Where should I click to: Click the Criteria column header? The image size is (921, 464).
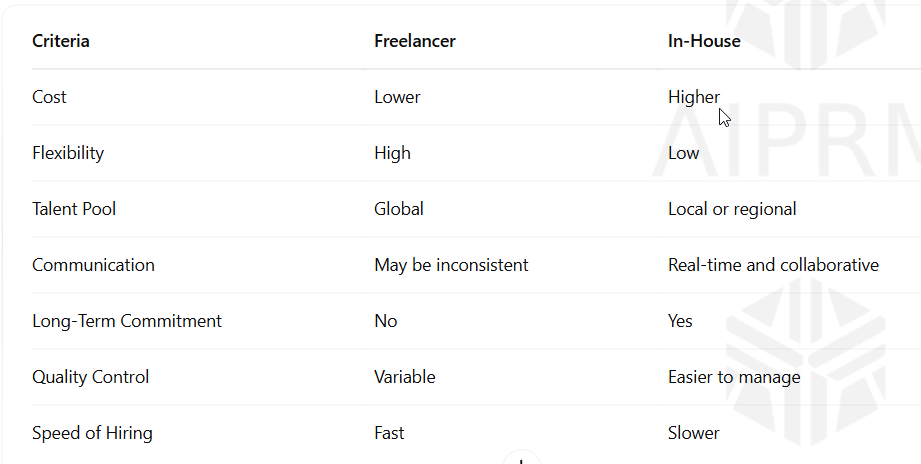(x=60, y=41)
